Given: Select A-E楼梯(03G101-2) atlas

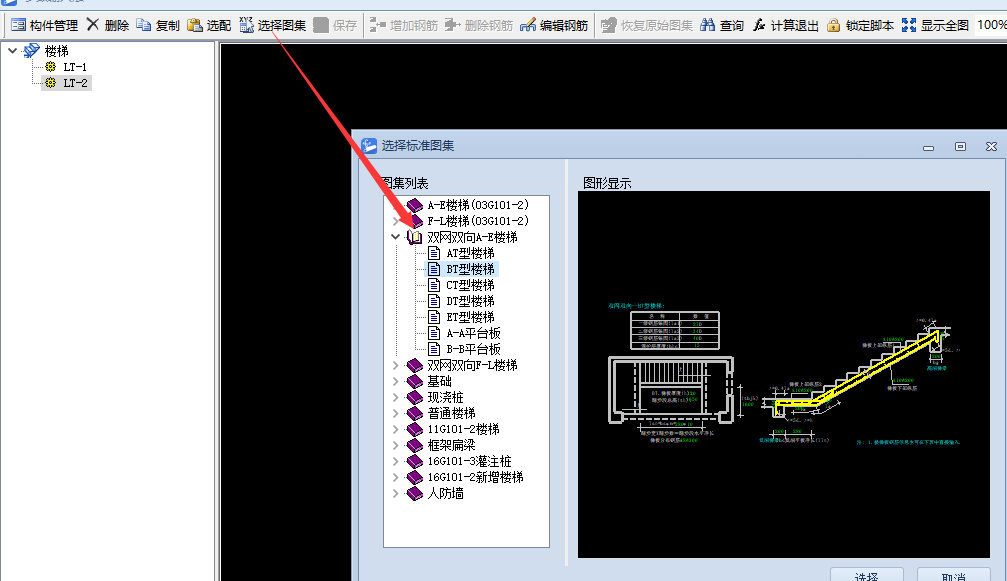Looking at the screenshot, I should tap(478, 205).
